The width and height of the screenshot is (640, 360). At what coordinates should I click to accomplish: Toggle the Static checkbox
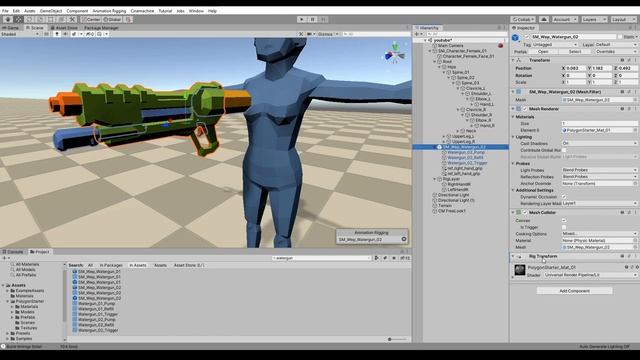(x=620, y=37)
